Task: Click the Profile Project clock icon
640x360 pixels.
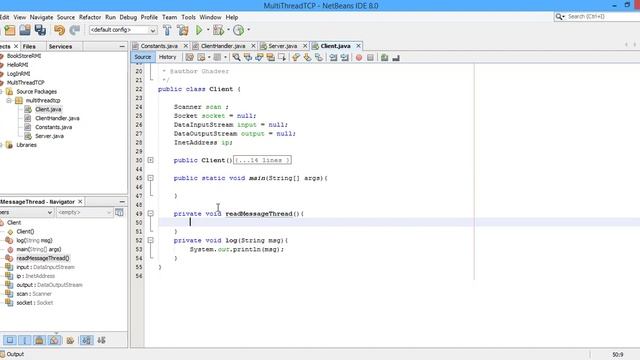Action: [x=239, y=30]
